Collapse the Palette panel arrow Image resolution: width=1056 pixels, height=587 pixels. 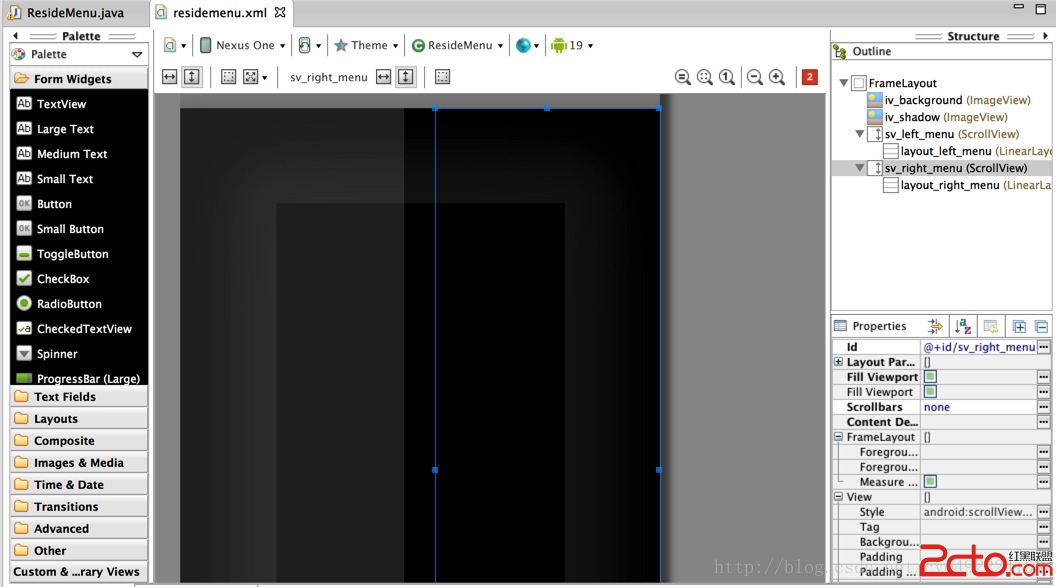(15, 36)
